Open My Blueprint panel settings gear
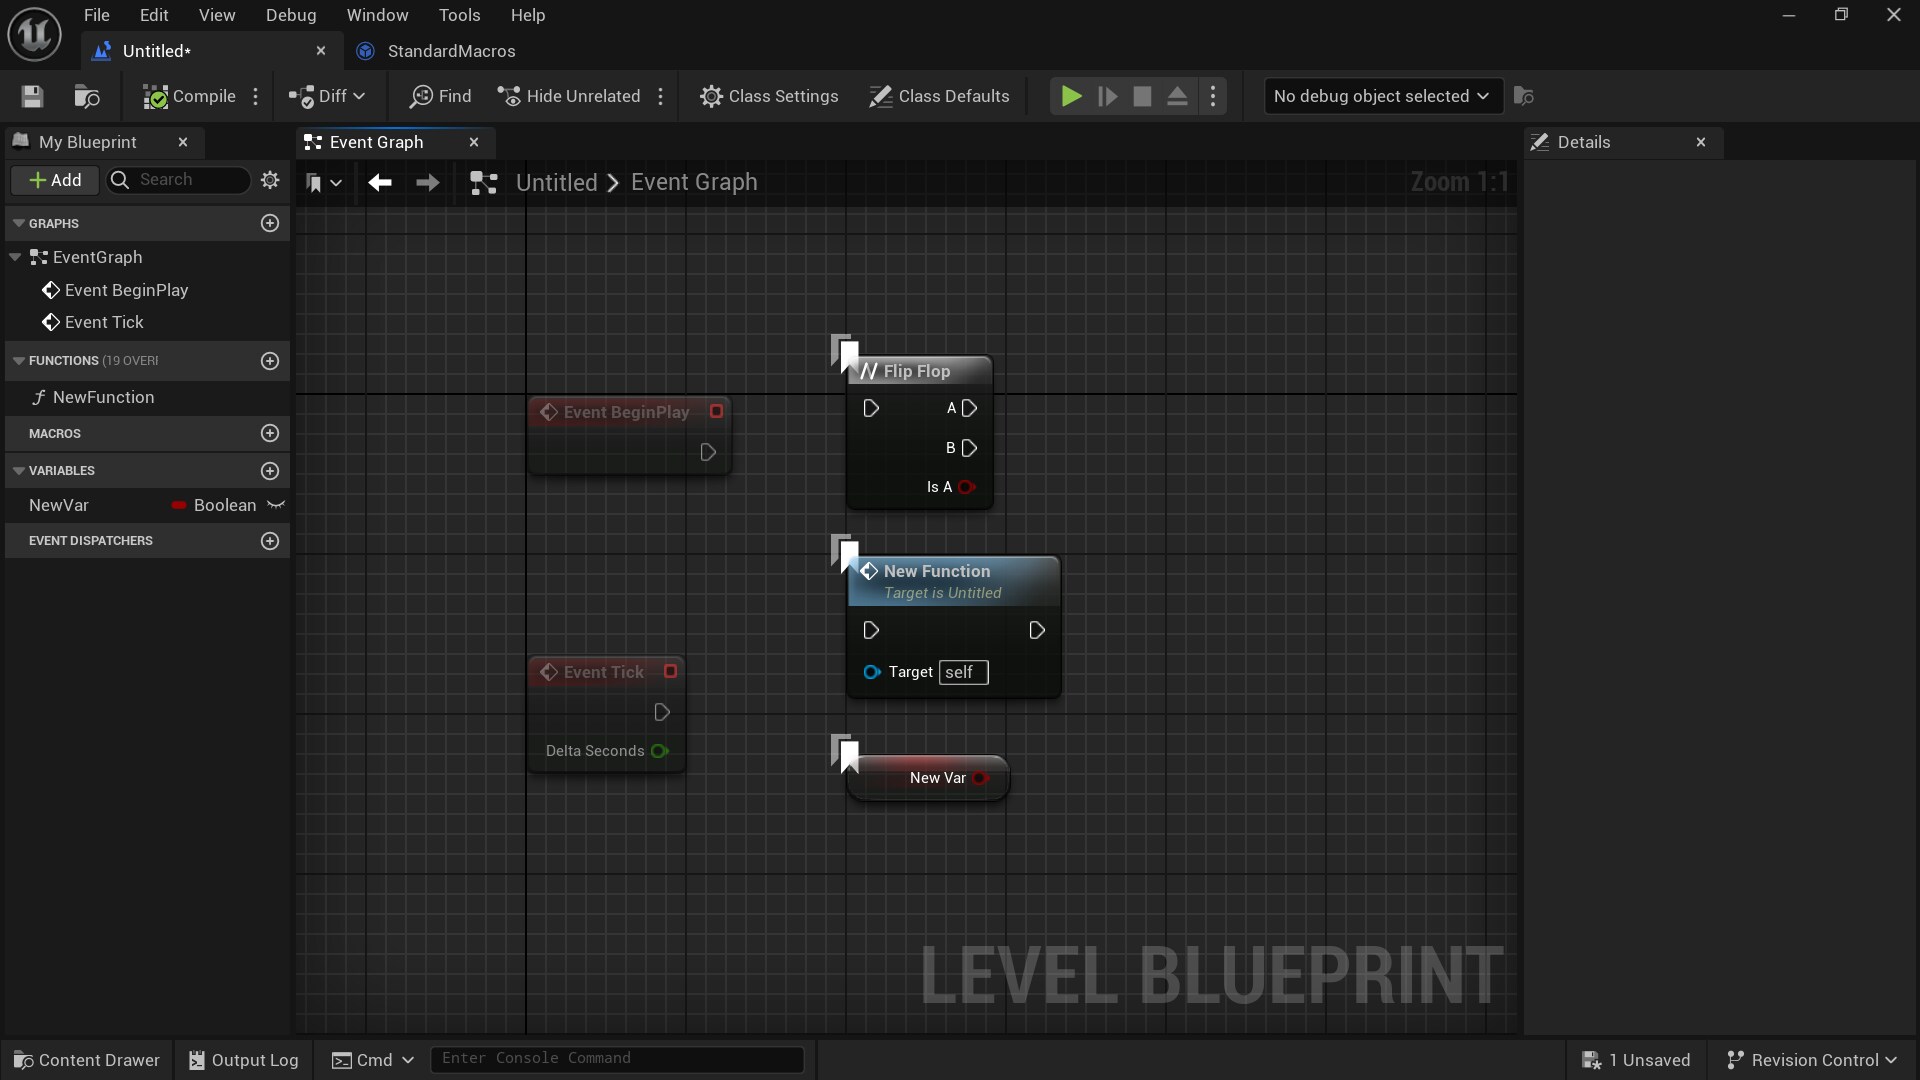1920x1080 pixels. 269,180
